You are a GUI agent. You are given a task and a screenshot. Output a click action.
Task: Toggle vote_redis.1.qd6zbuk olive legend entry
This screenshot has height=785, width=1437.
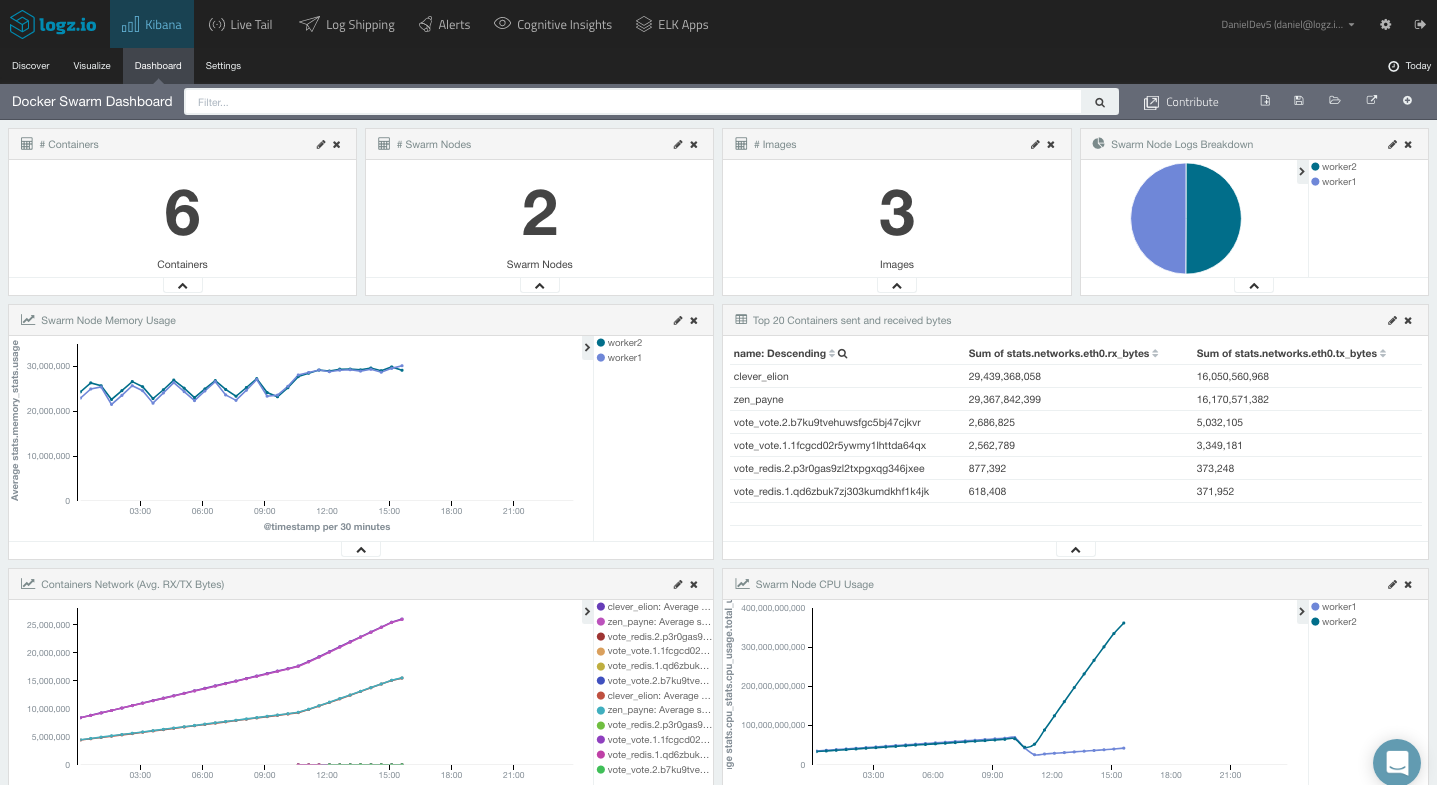tap(654, 666)
